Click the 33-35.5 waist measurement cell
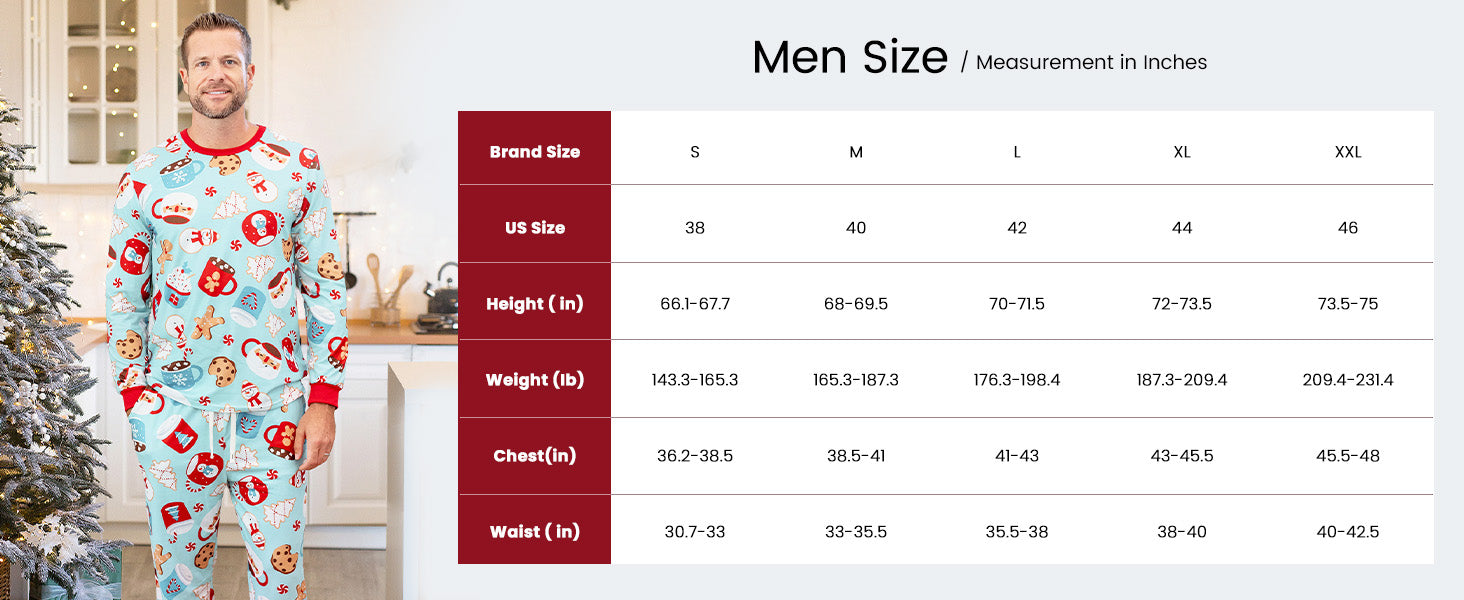 (x=856, y=532)
